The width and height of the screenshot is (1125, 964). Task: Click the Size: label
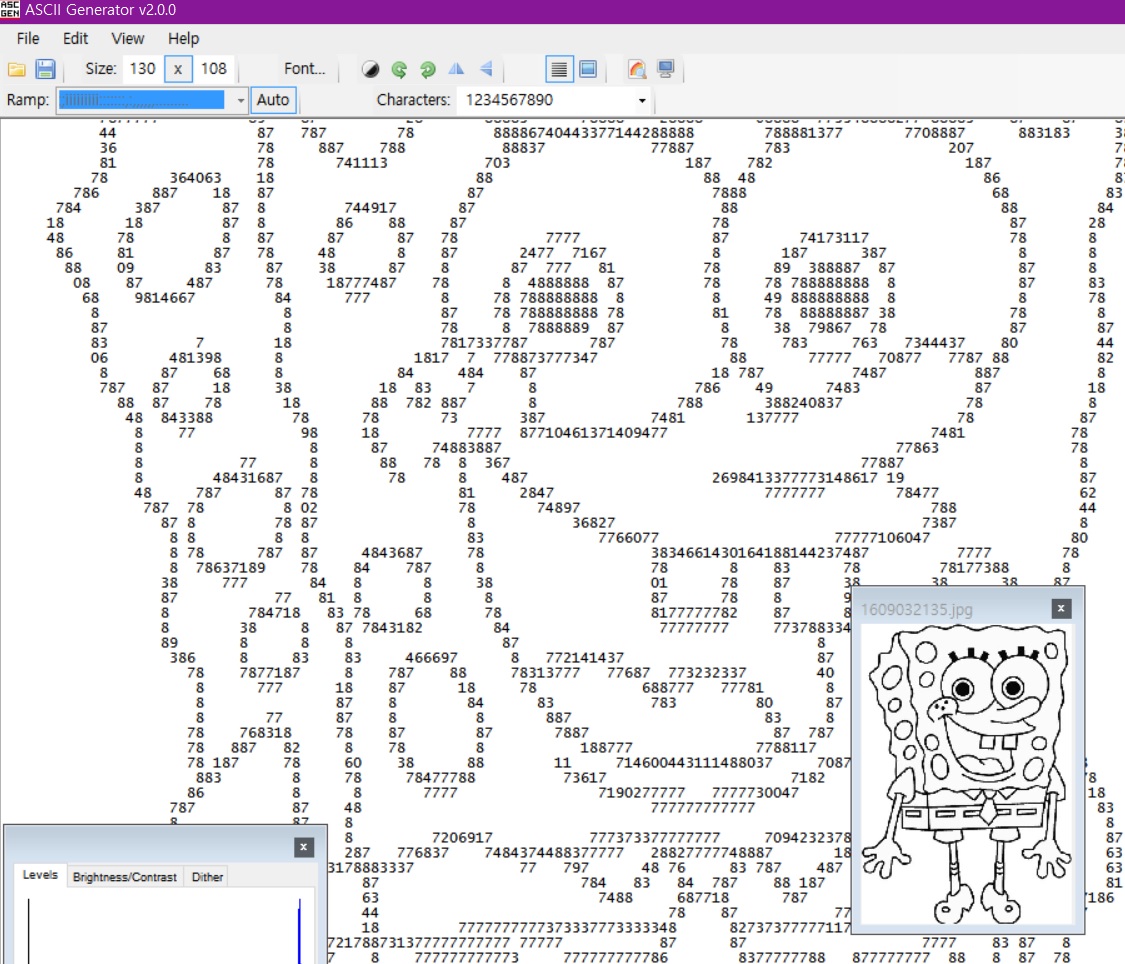[x=100, y=69]
